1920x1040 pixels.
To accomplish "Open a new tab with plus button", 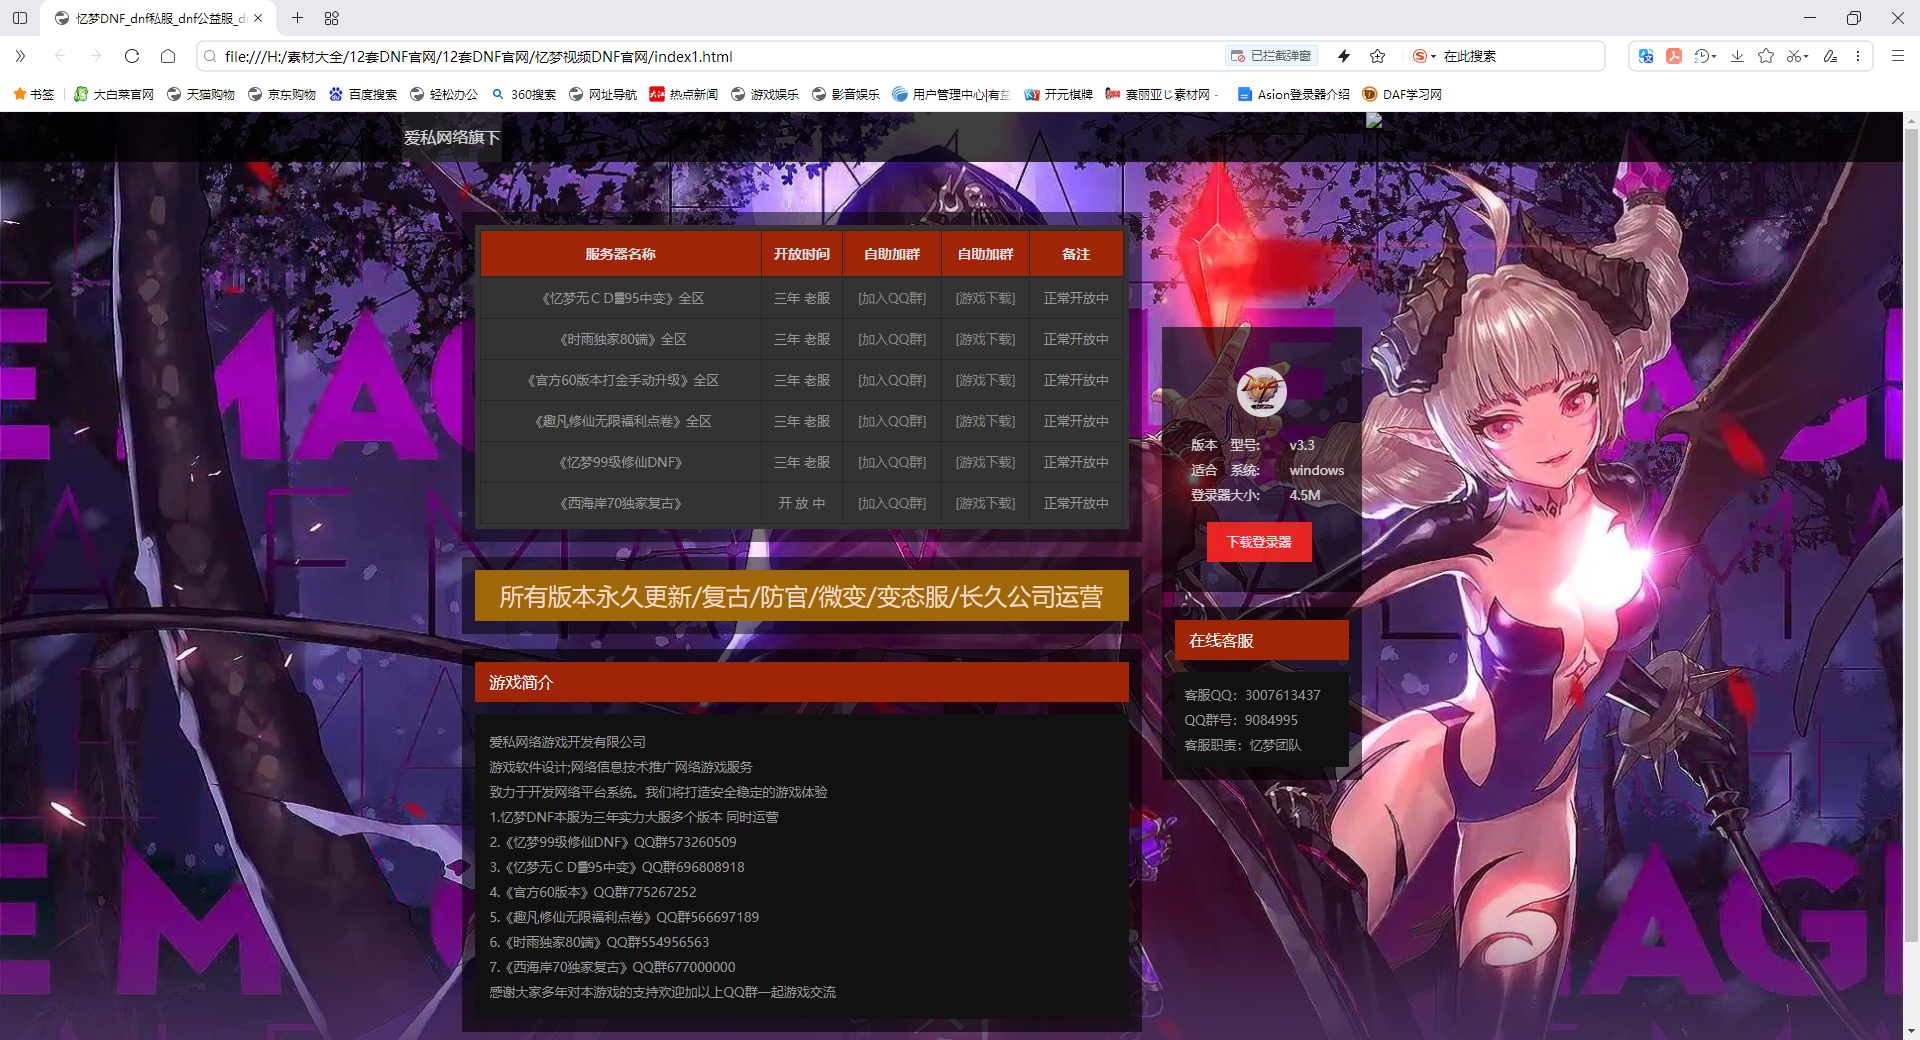I will pos(297,18).
